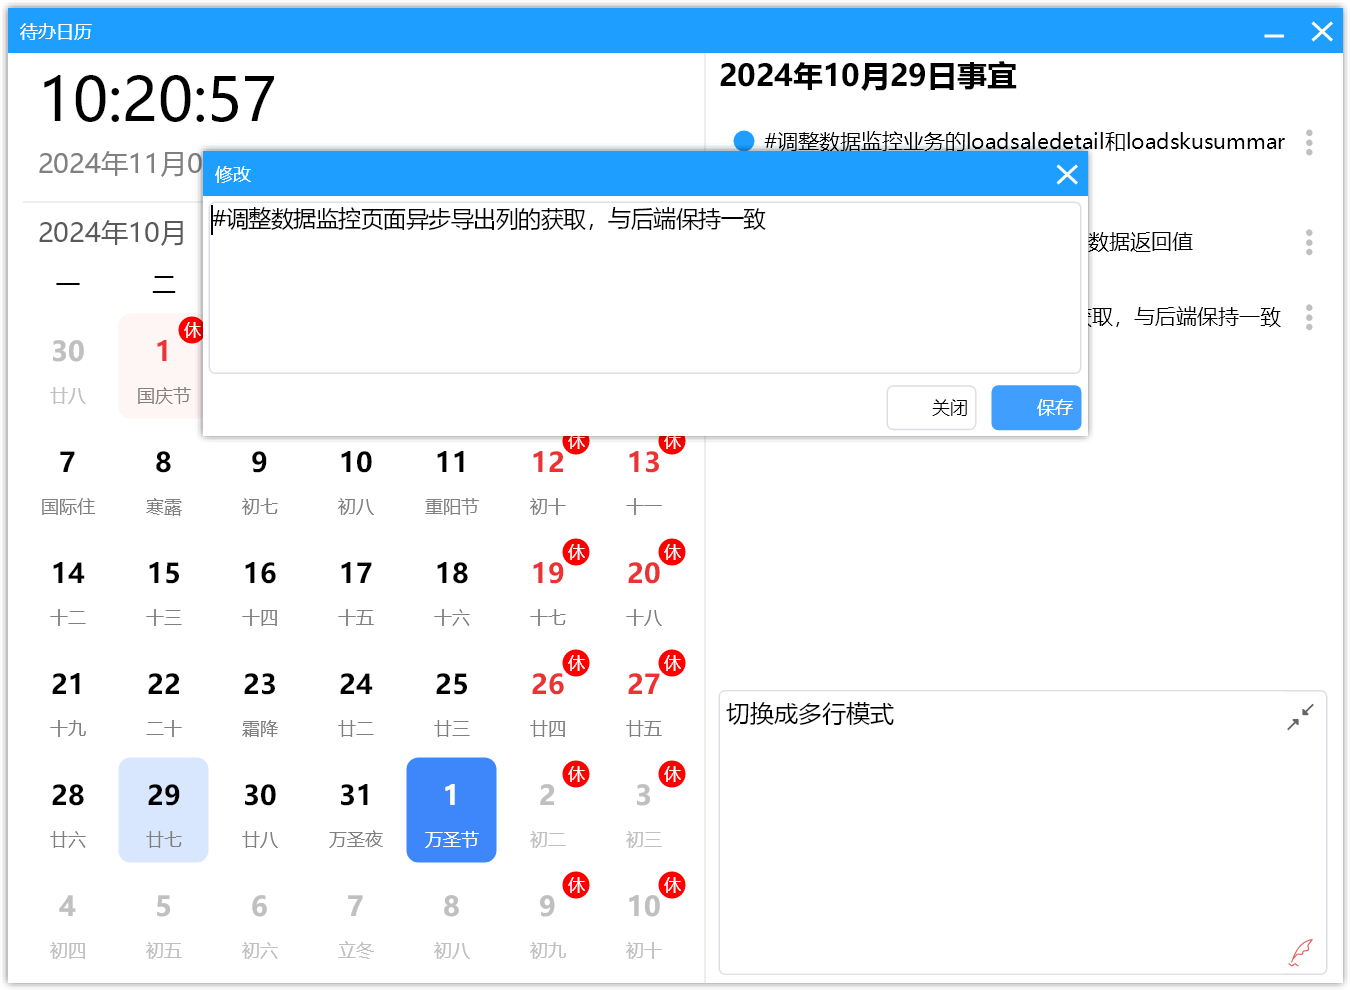This screenshot has width=1350, height=990.
Task: Toggle the blue status dot of loadsaledetail task
Action: 743,141
